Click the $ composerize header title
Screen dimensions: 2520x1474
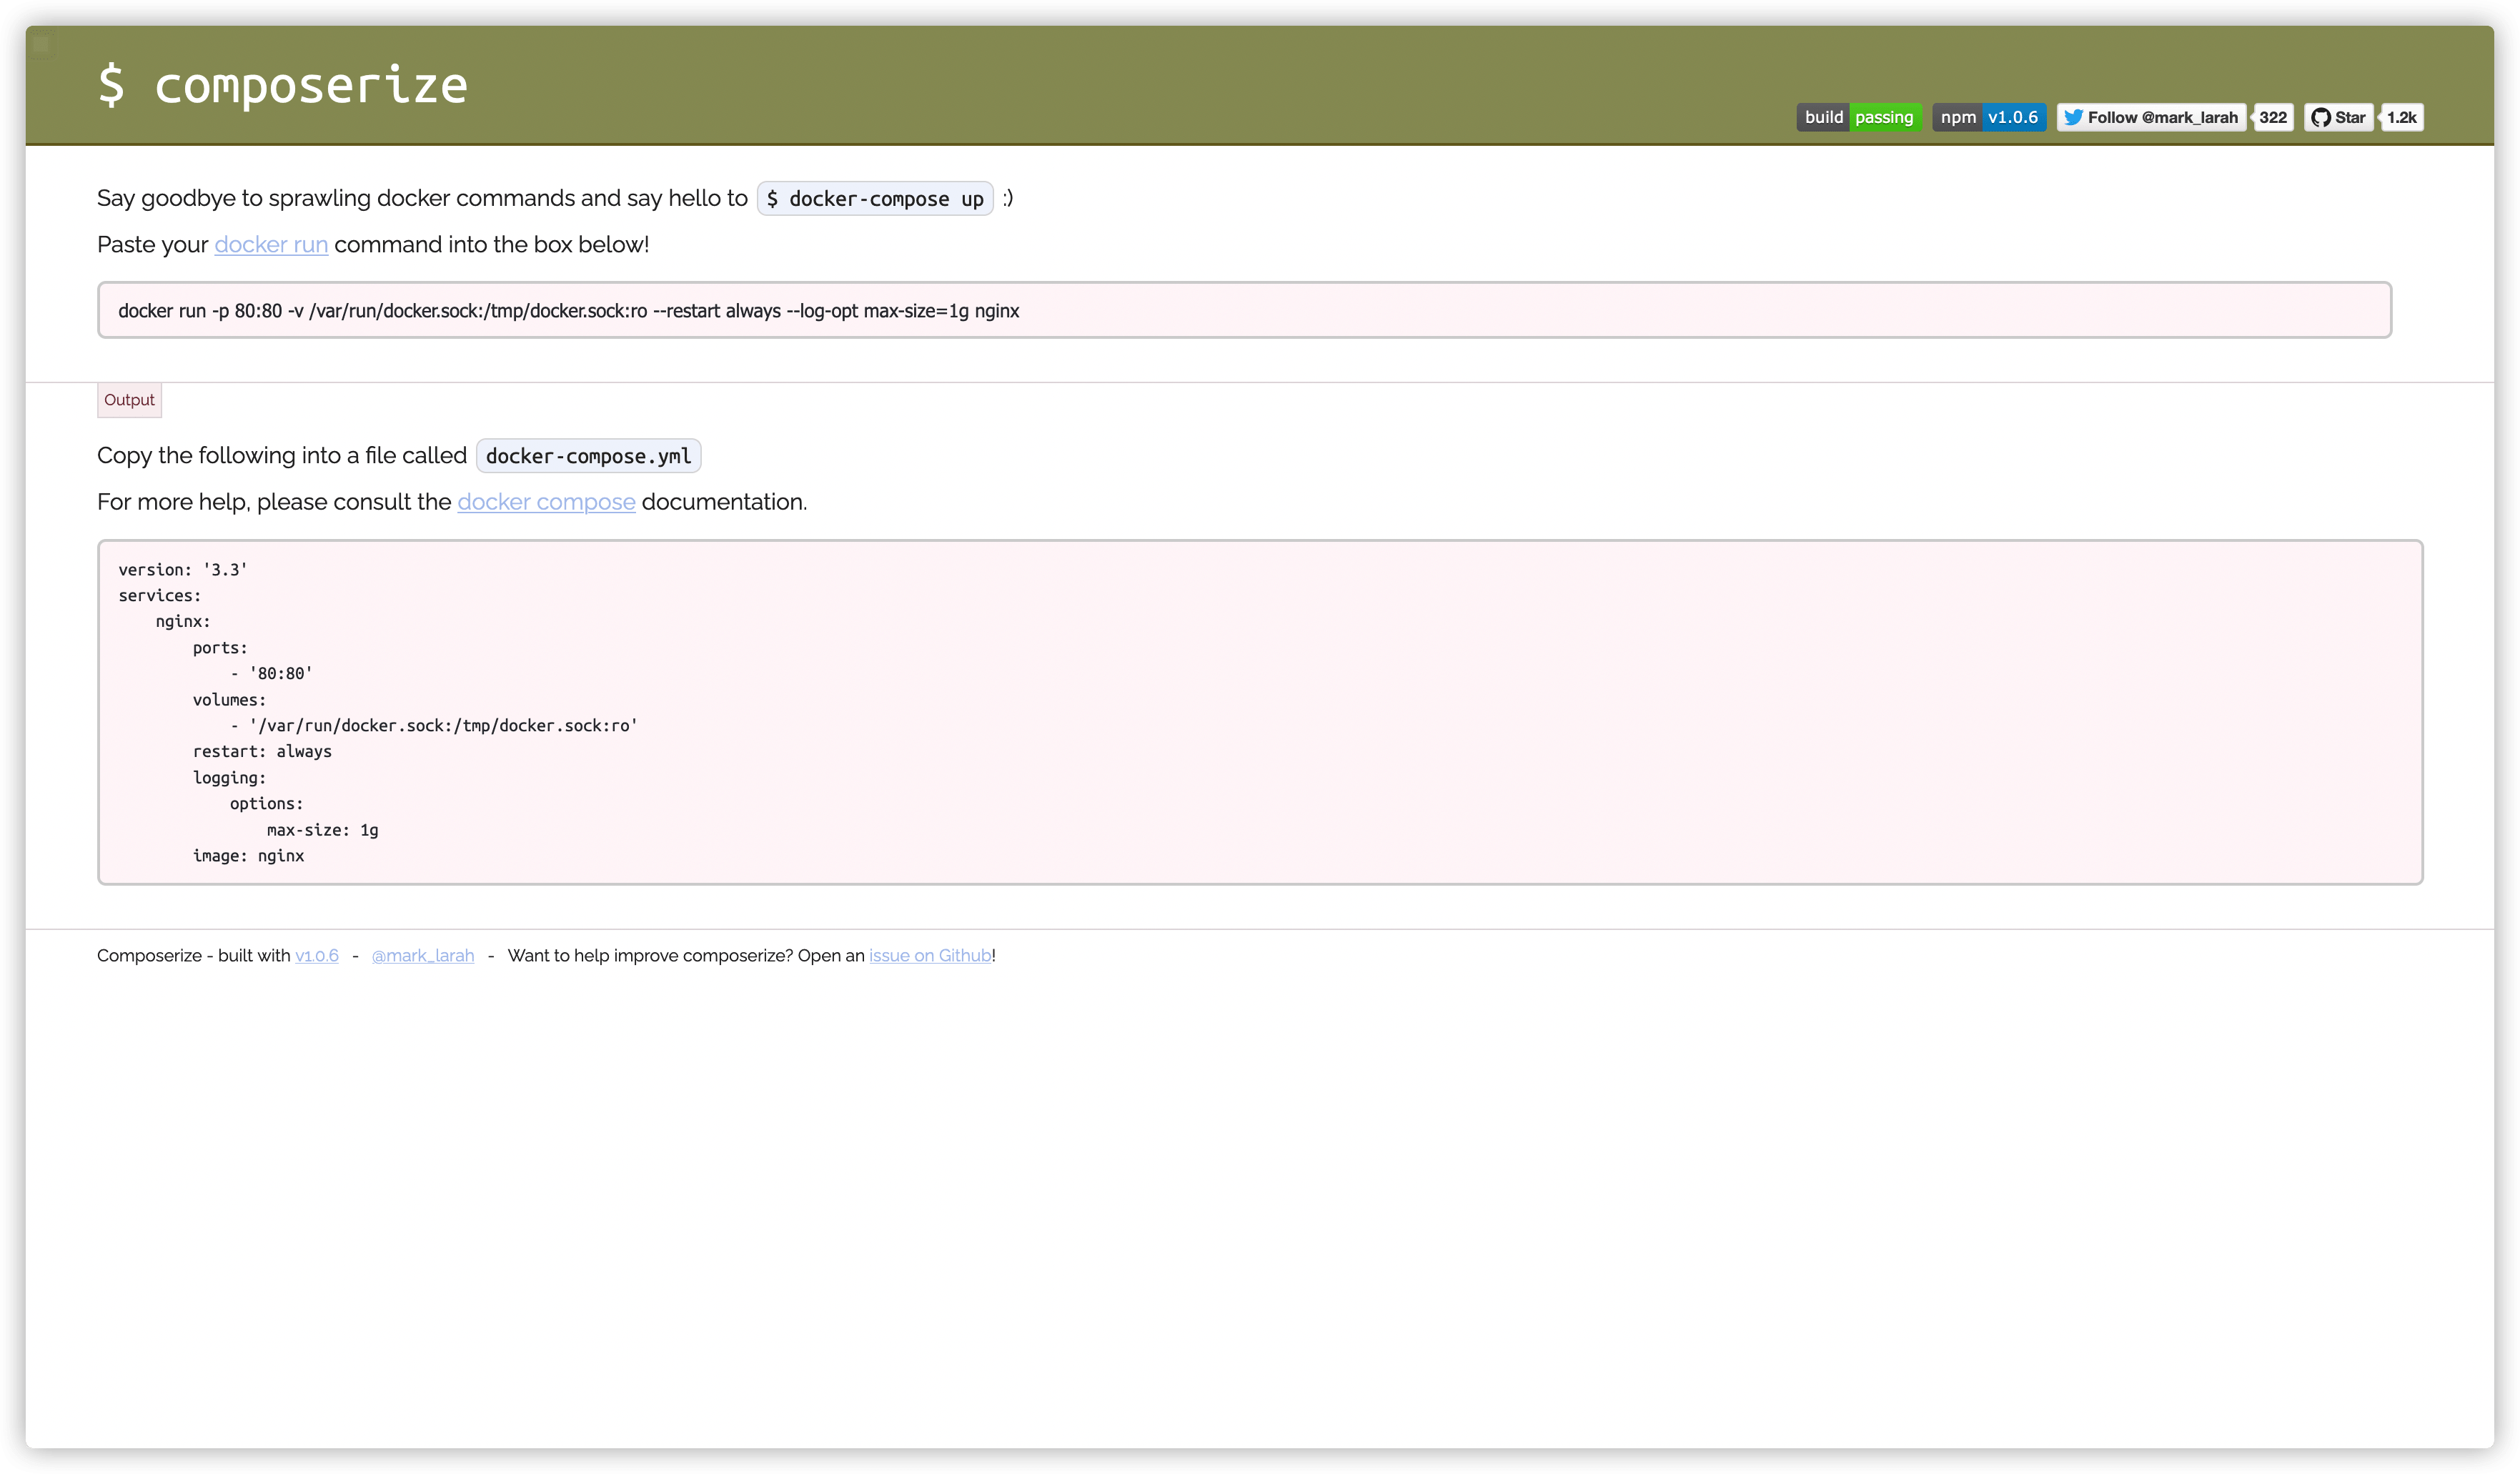[282, 85]
